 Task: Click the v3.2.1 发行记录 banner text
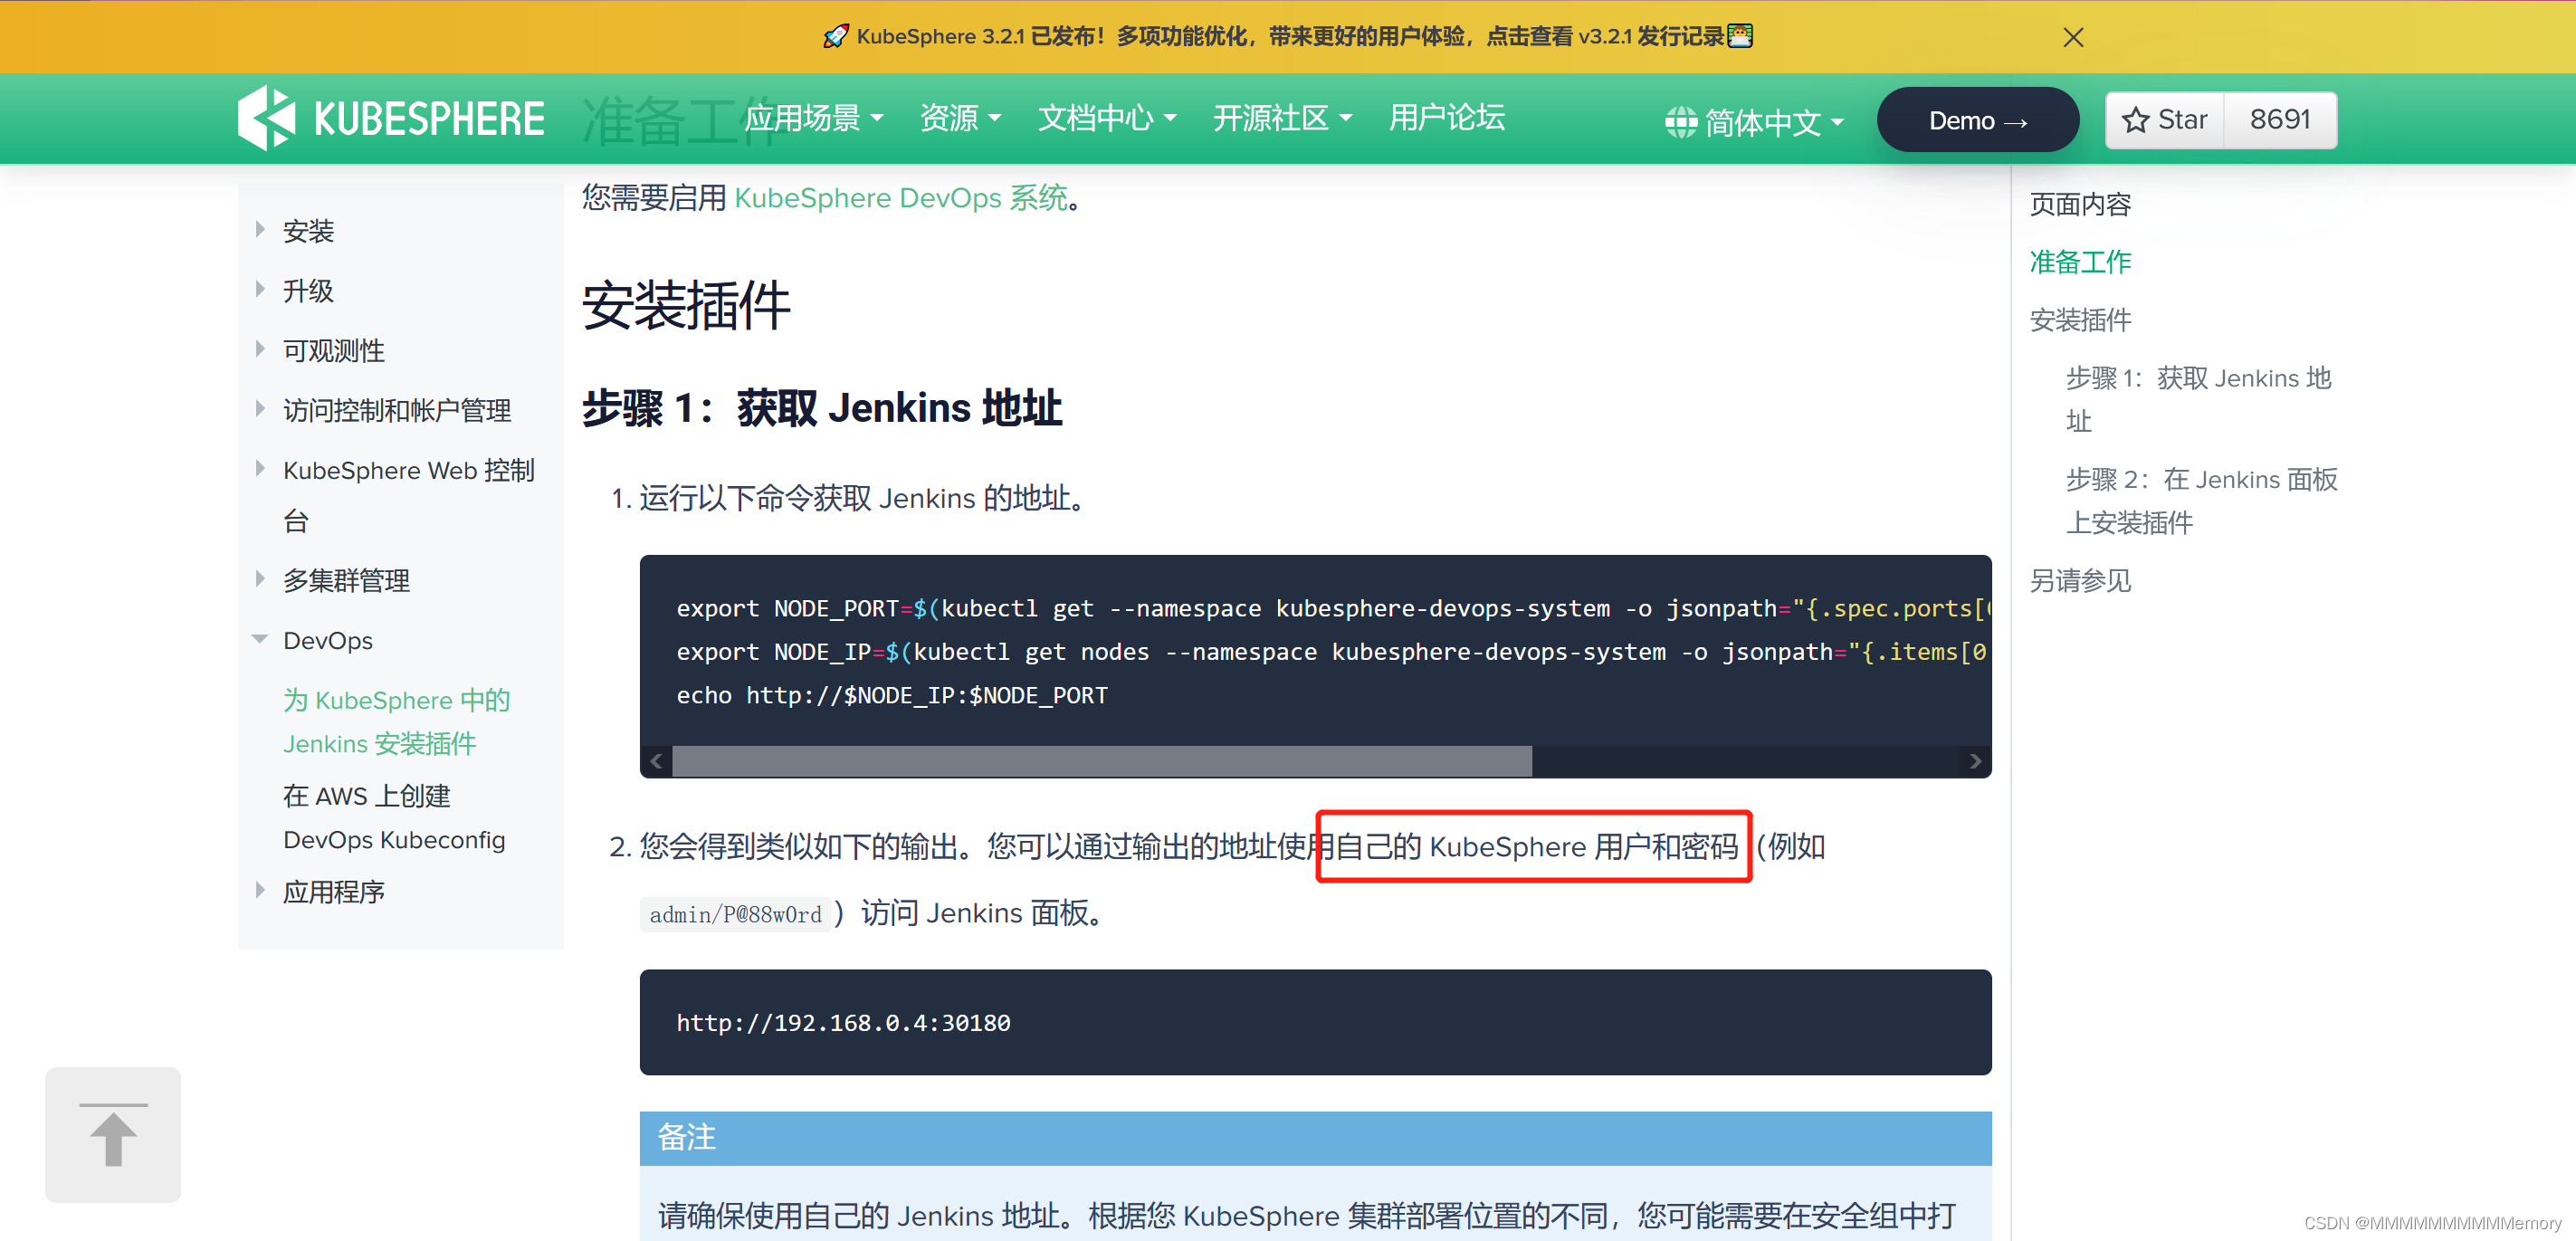pos(1651,37)
